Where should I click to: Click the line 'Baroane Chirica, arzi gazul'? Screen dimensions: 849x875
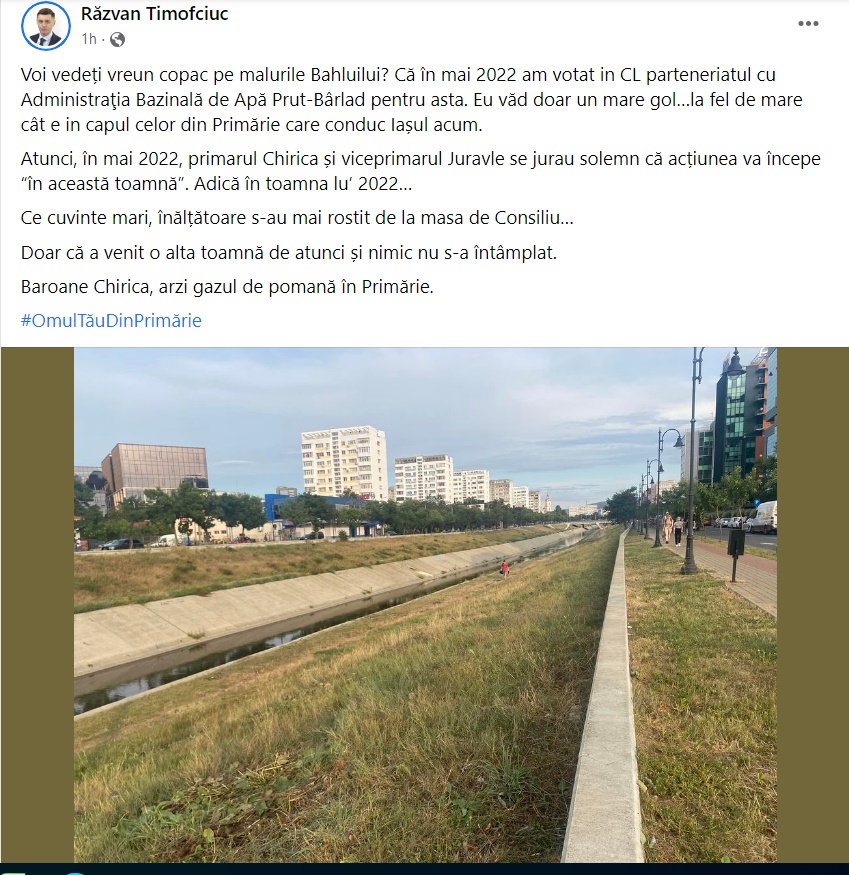227,287
